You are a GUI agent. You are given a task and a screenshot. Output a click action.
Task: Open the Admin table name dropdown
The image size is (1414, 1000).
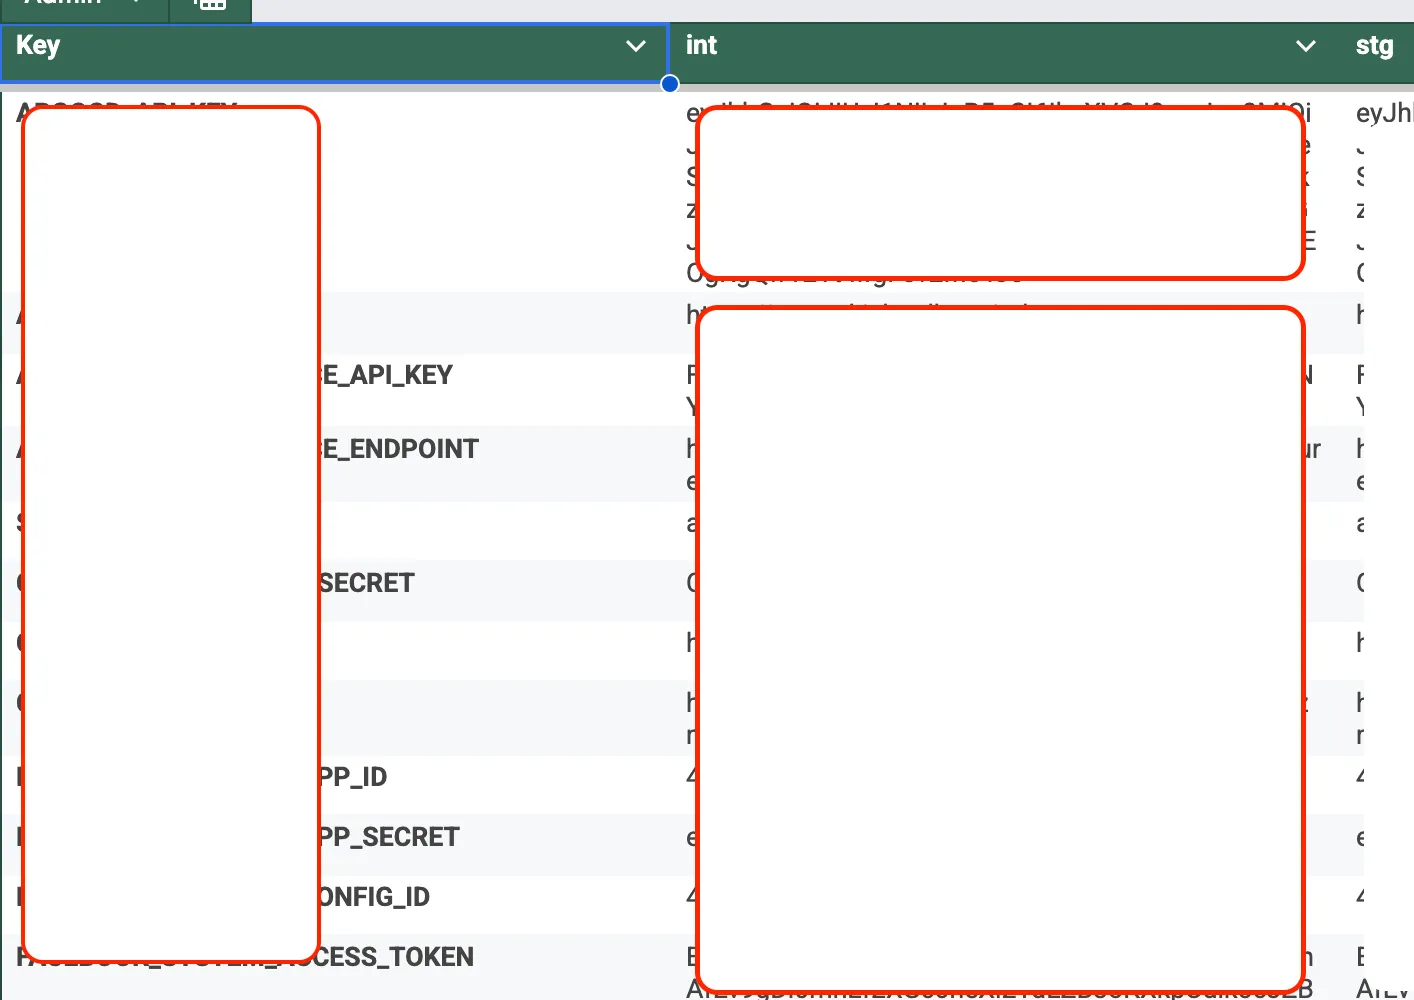tap(136, 3)
